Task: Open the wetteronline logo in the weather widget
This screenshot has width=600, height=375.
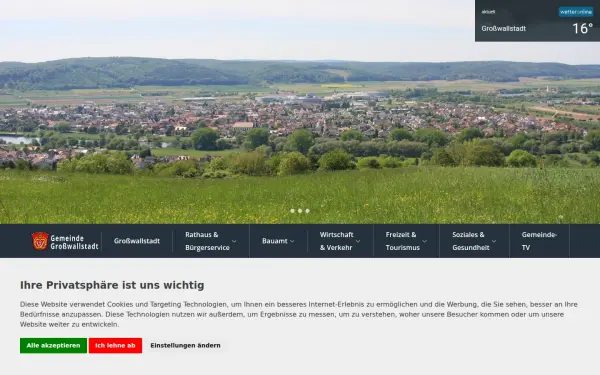Action: click(x=576, y=12)
